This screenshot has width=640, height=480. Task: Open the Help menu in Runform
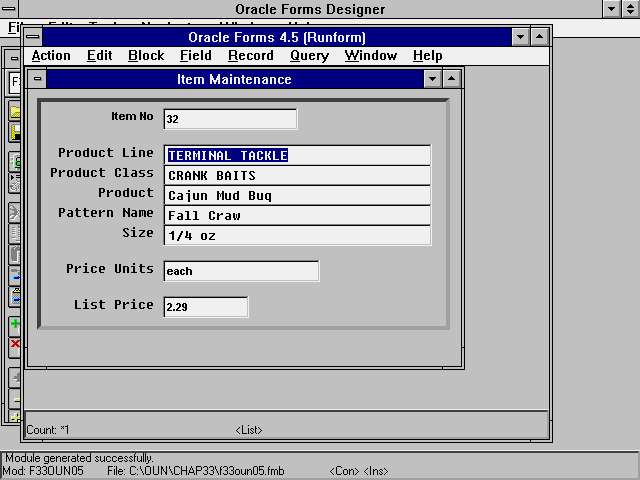(427, 56)
